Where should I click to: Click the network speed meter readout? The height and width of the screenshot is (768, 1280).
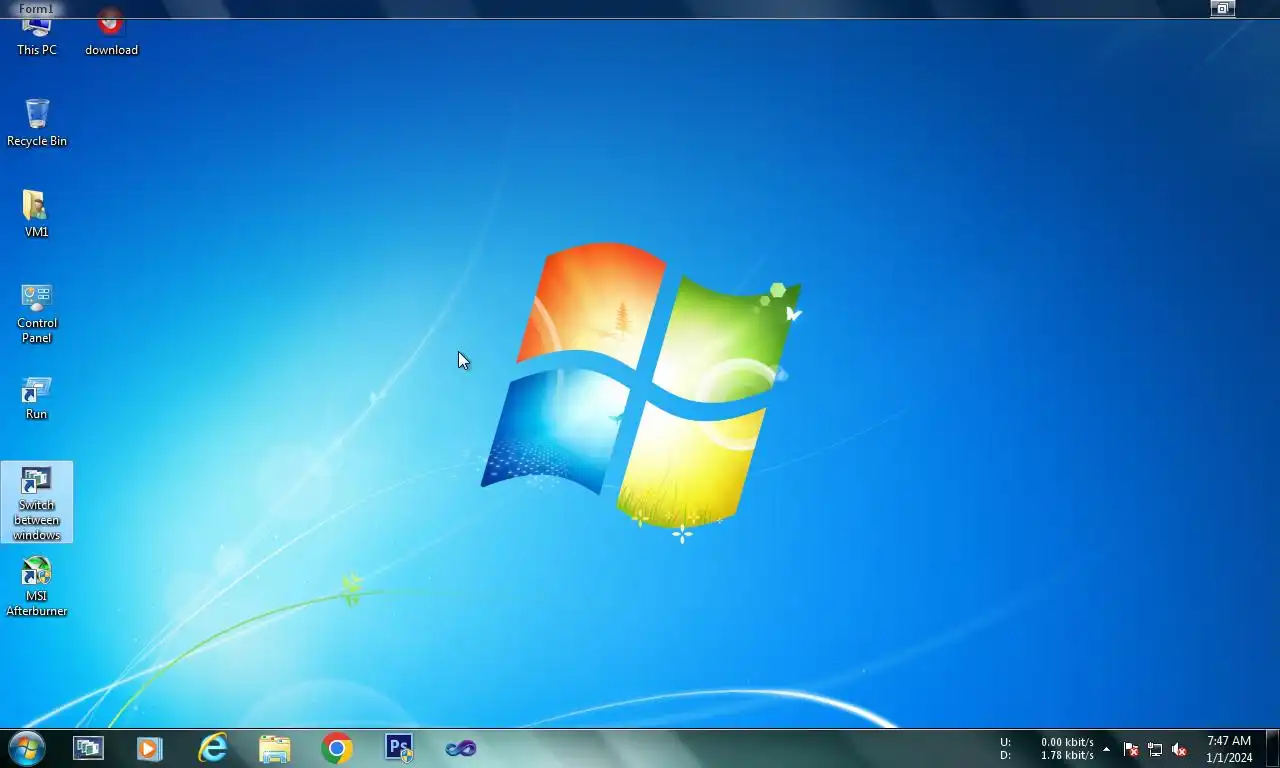(x=1047, y=749)
